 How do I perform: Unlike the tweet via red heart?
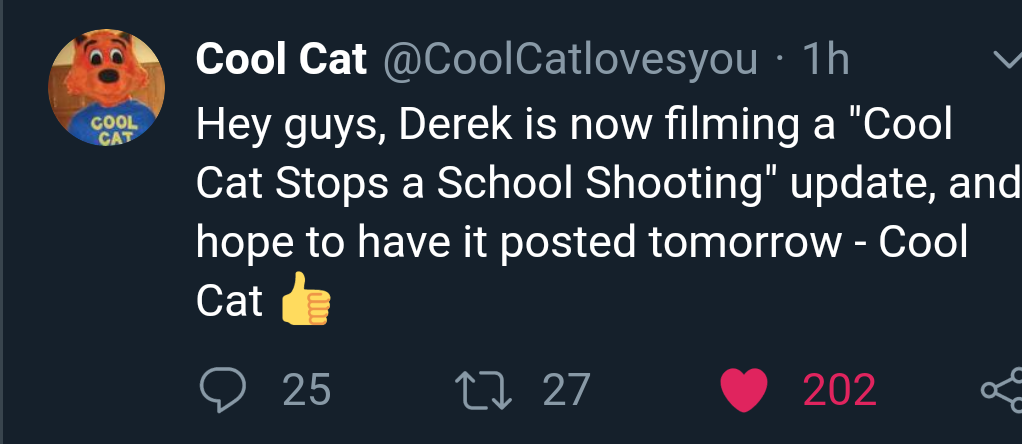(x=744, y=390)
